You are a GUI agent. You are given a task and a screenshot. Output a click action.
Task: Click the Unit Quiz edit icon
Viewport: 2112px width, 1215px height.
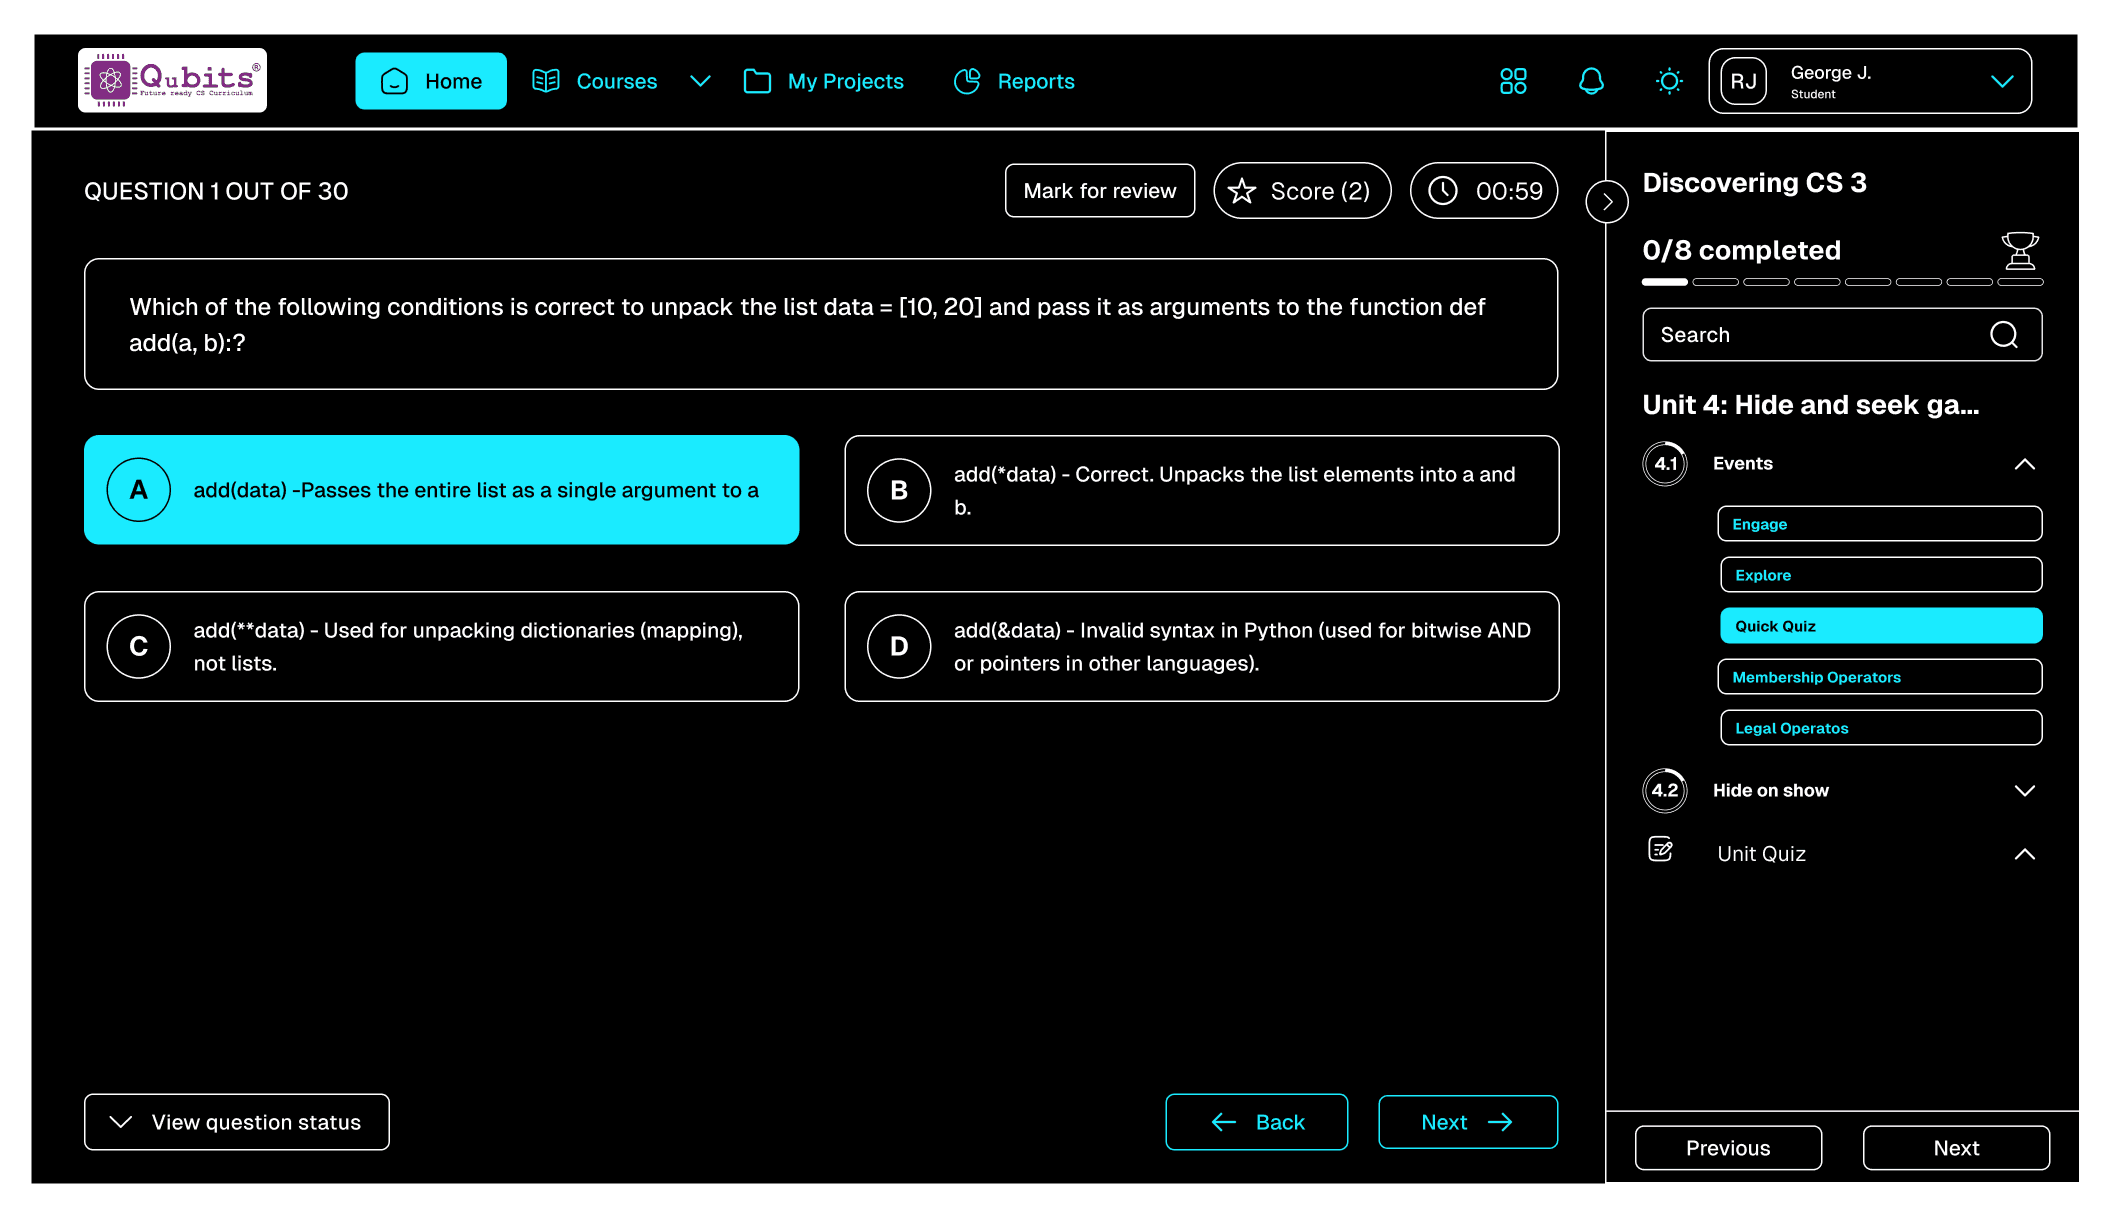coord(1661,850)
